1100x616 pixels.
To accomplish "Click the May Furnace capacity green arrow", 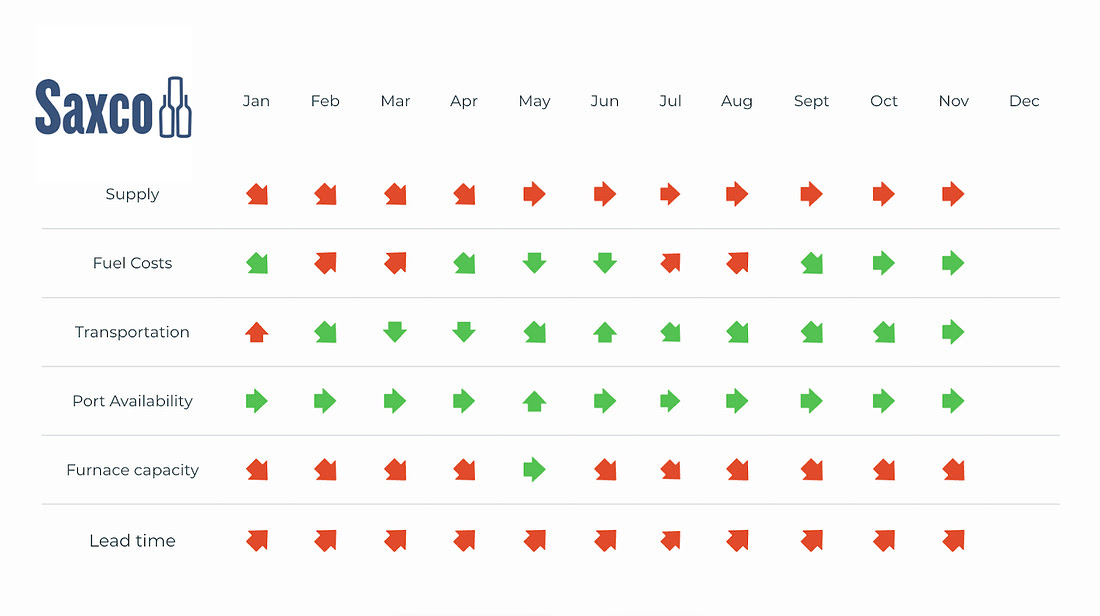I will coord(534,469).
